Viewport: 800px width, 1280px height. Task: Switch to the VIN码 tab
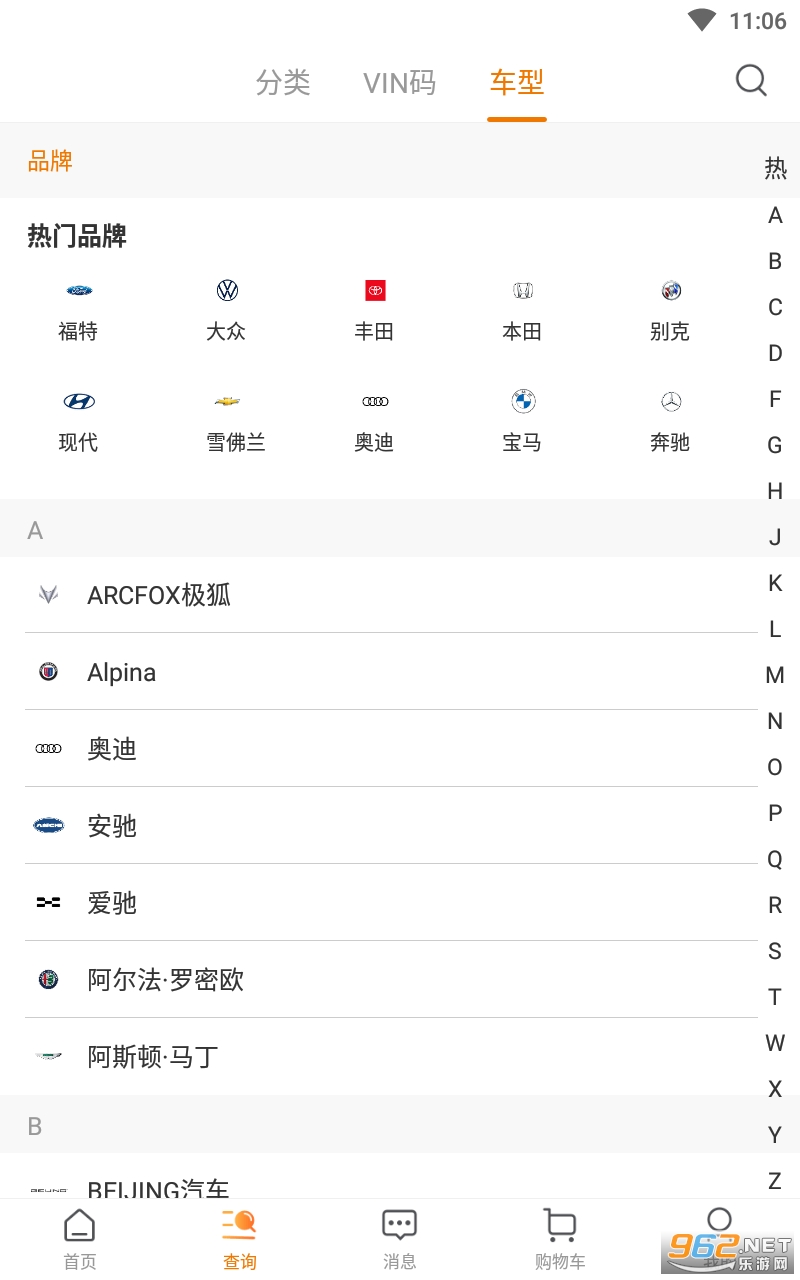[399, 82]
